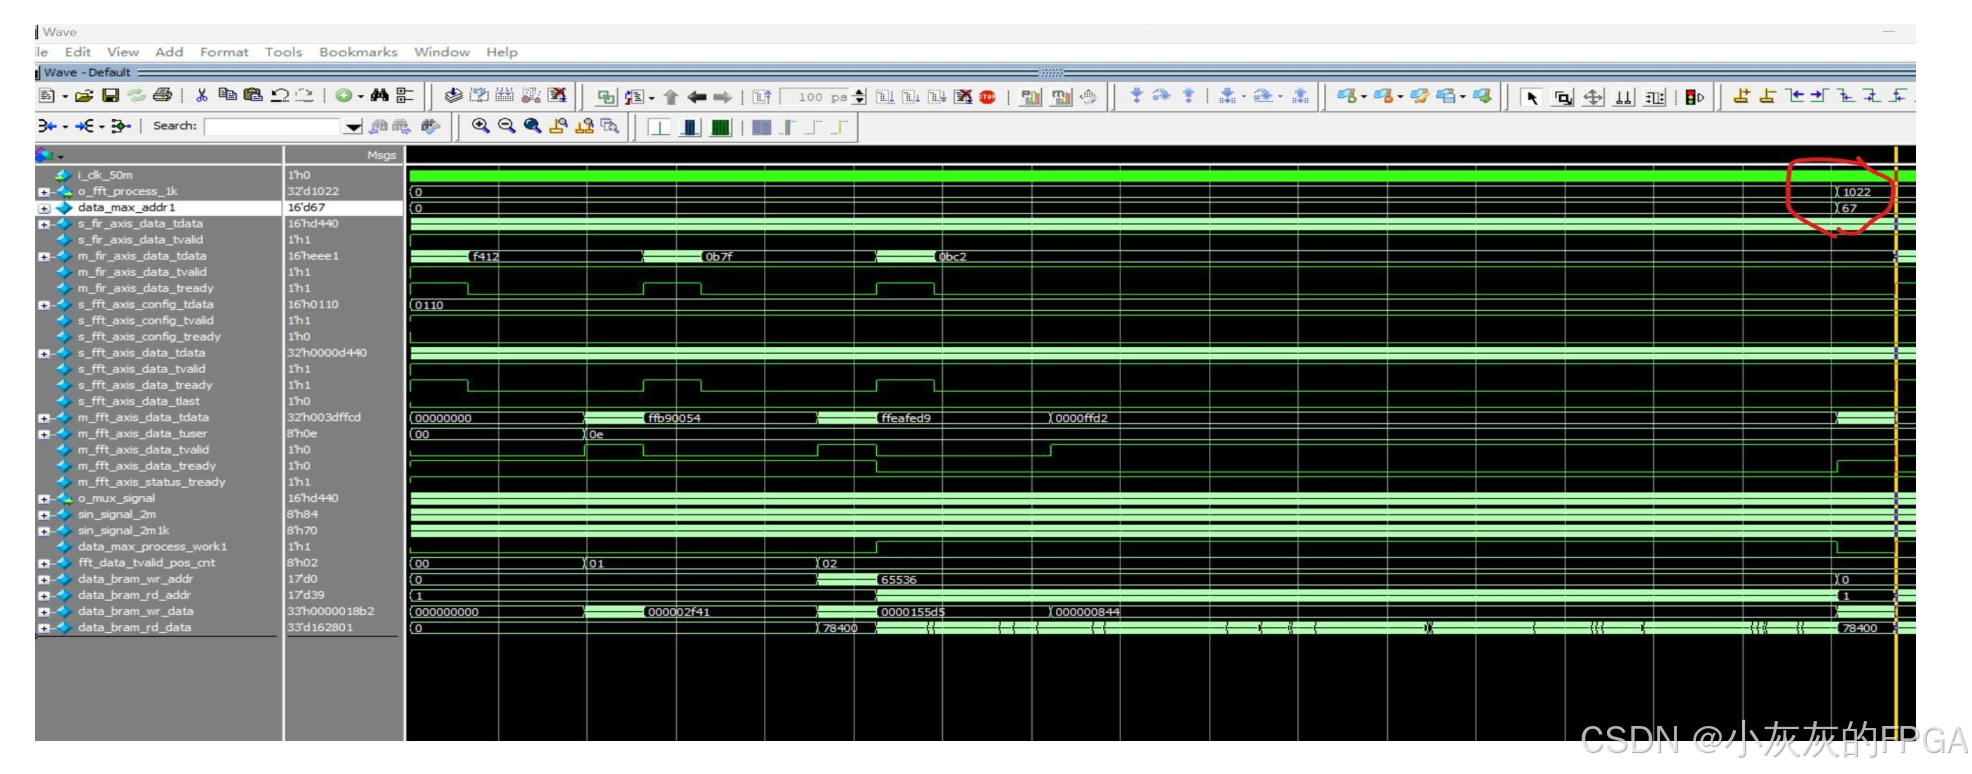Click the Collapse All tree icon
Screen dimensions: 1972x774
[405, 96]
